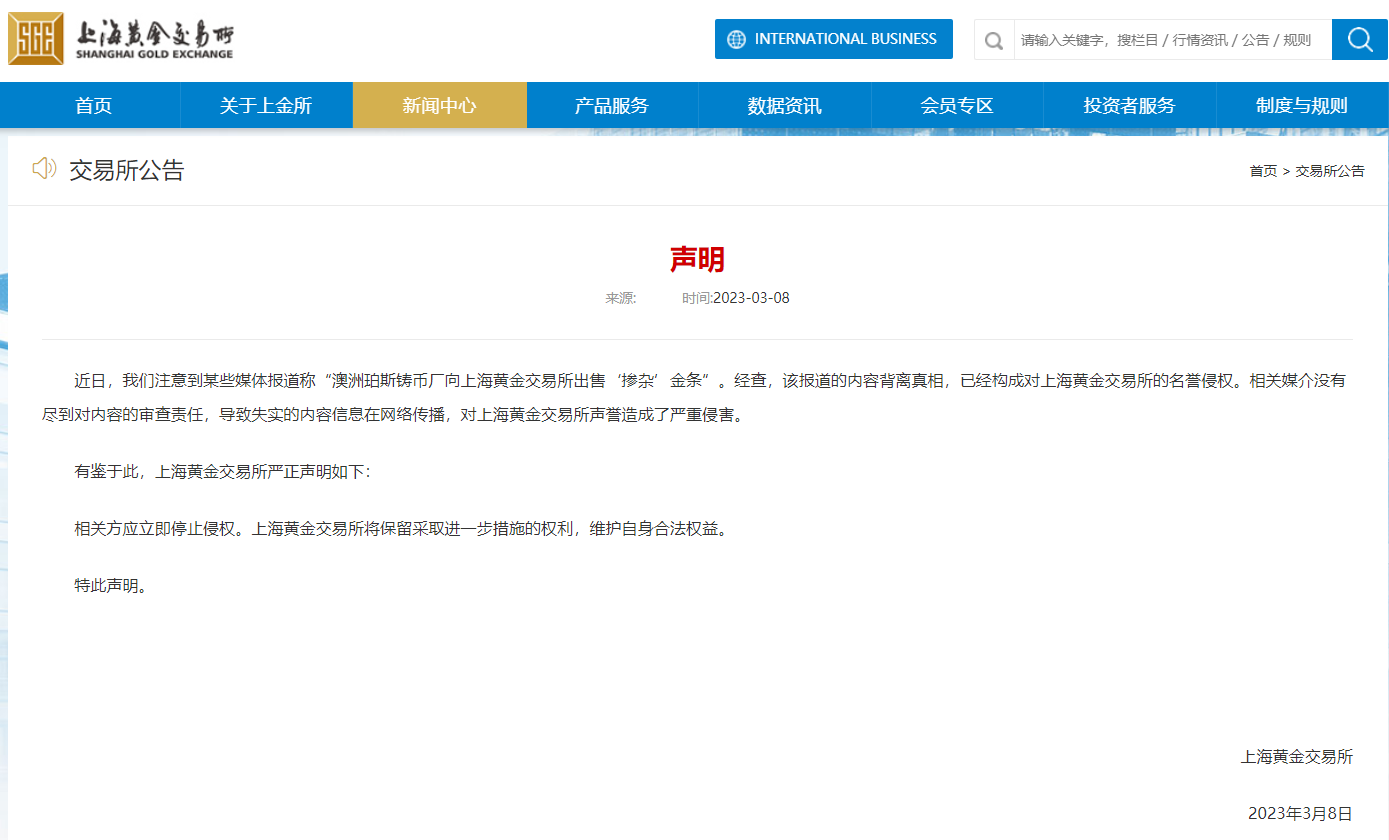Click the speaker icon beside 交易所公告
This screenshot has width=1389, height=840.
(x=44, y=168)
